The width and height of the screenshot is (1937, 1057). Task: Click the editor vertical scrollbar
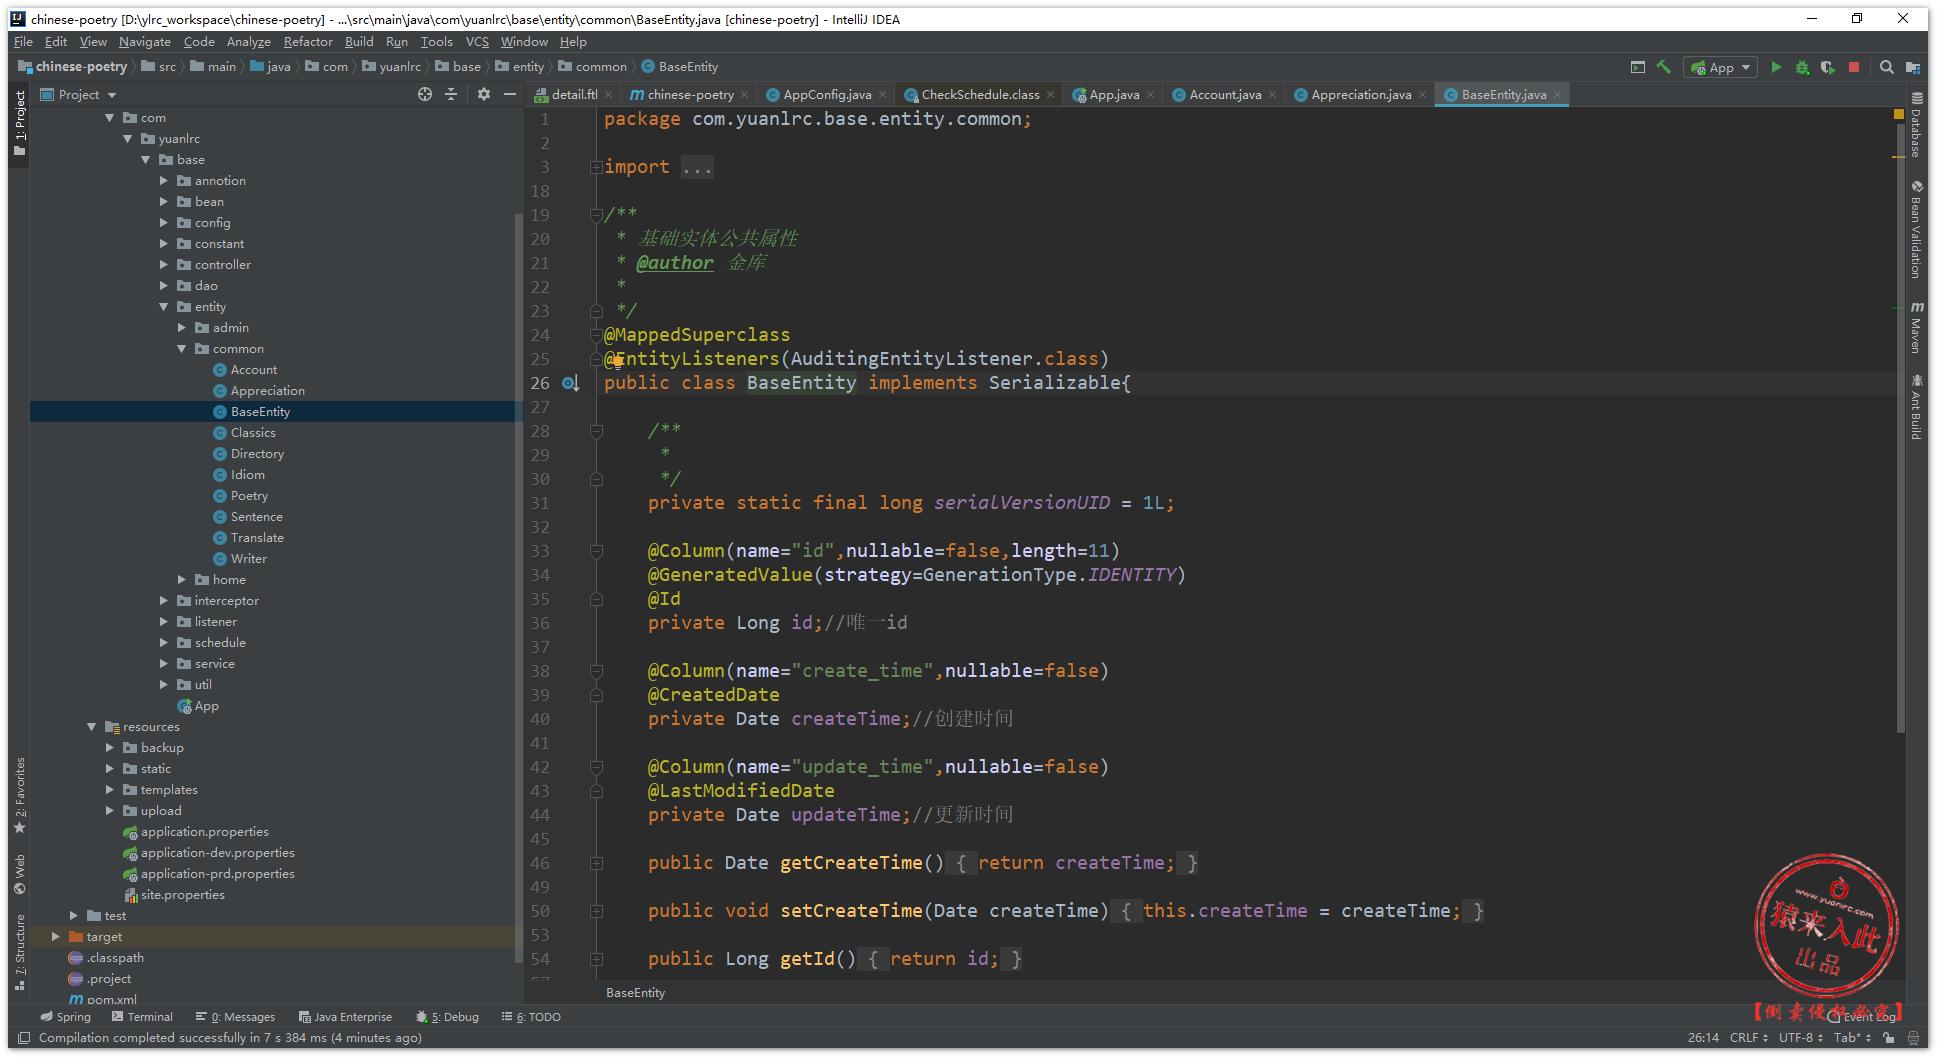[1900, 430]
